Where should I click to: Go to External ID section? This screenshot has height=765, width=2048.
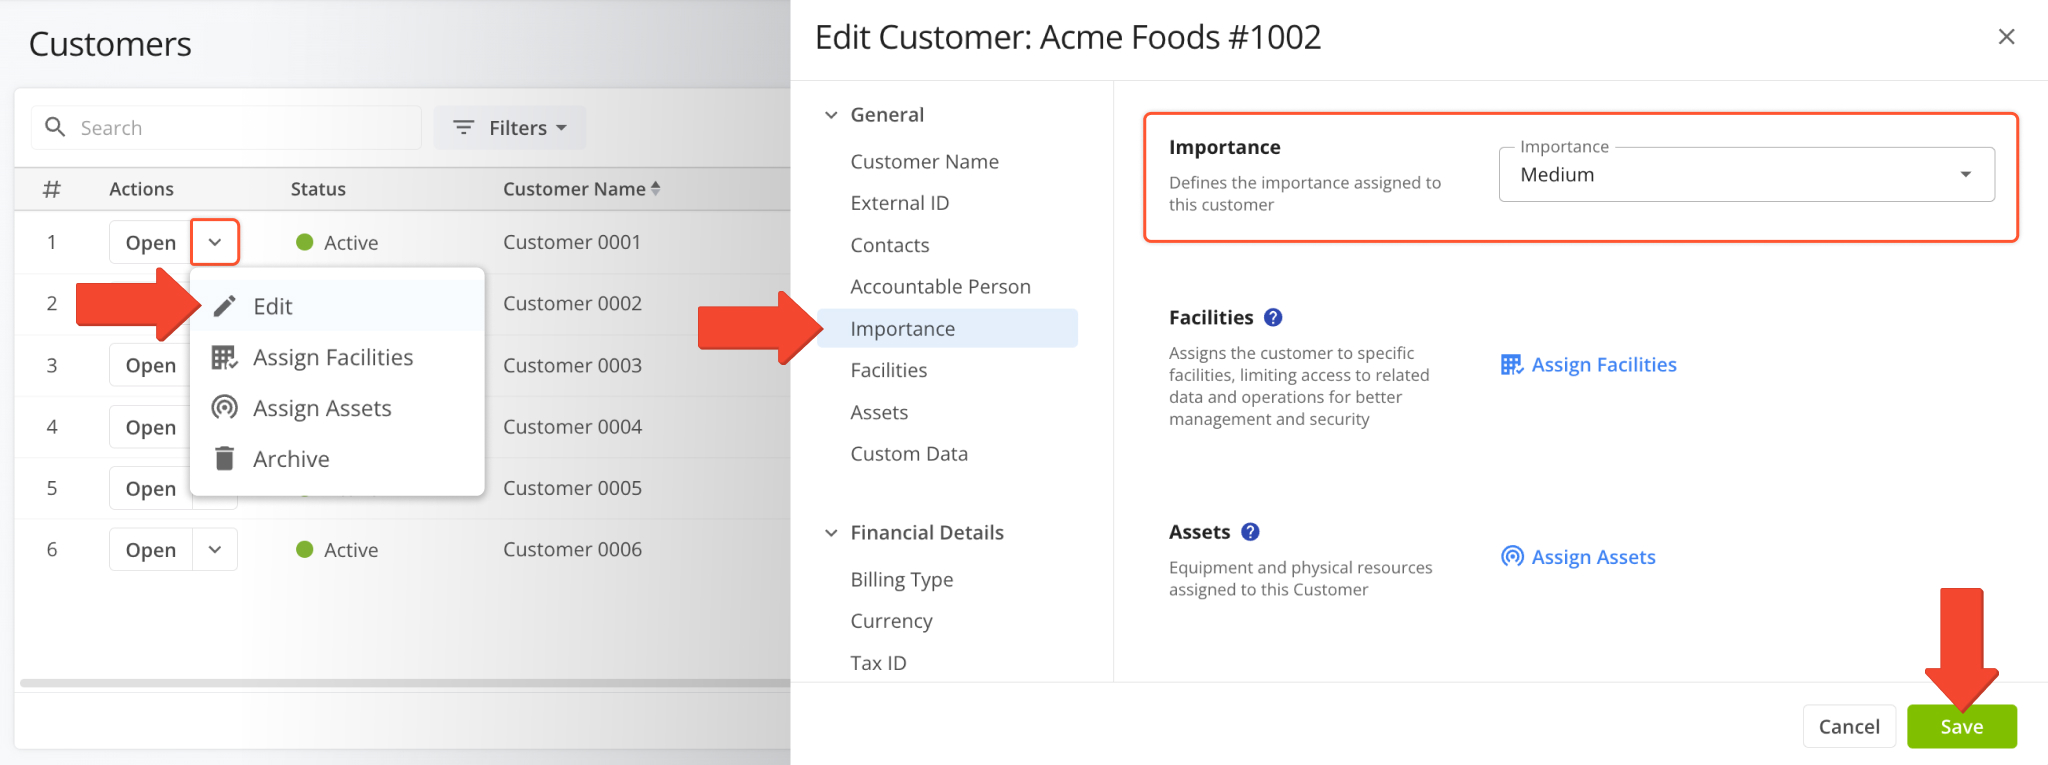(899, 203)
